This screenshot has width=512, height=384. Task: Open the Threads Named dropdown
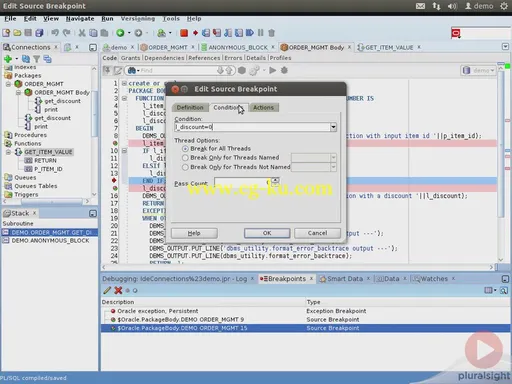click(x=333, y=158)
